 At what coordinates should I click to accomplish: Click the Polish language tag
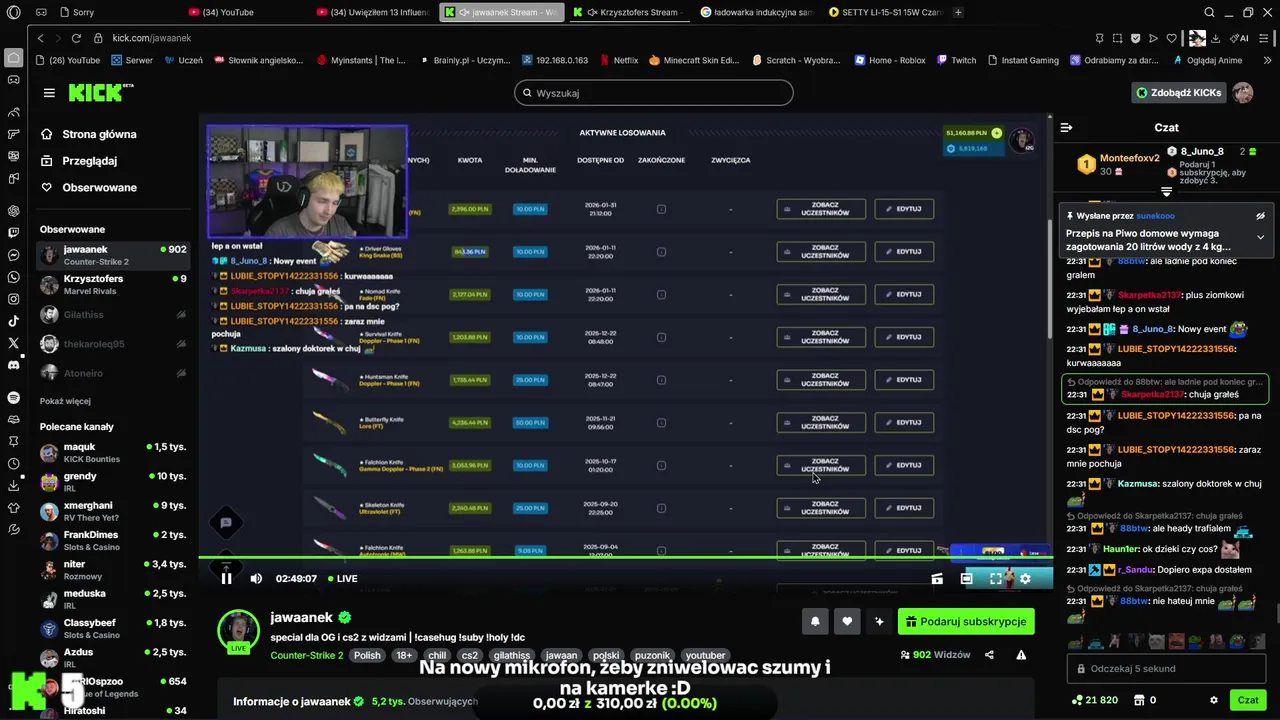tap(367, 655)
